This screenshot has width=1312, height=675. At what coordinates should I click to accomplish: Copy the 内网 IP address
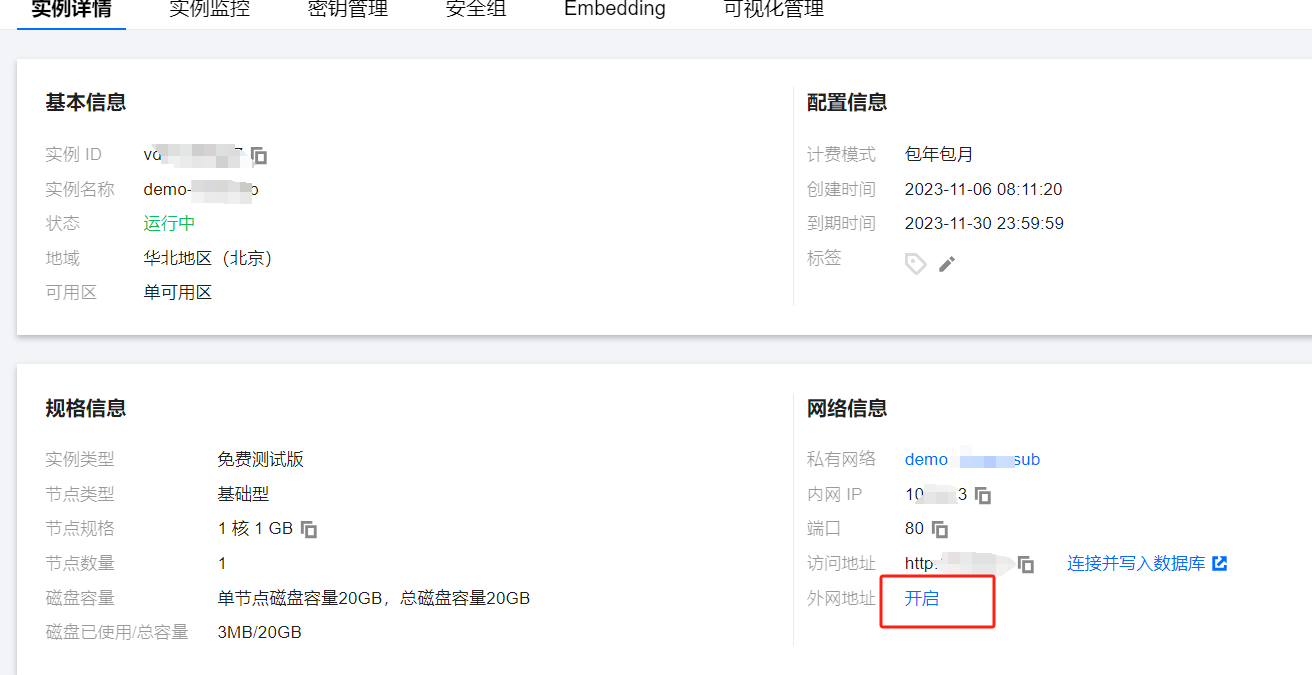tap(983, 495)
